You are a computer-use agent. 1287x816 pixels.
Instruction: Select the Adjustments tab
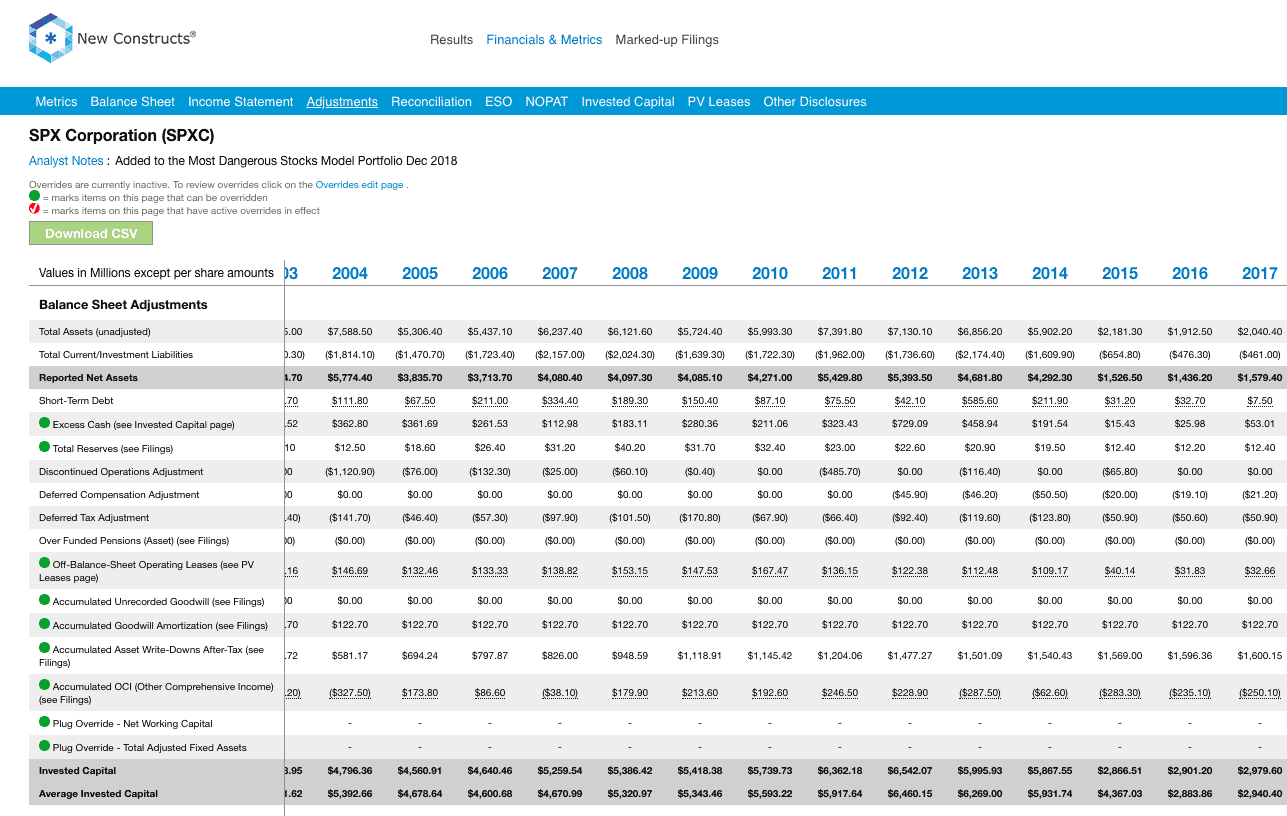click(342, 102)
